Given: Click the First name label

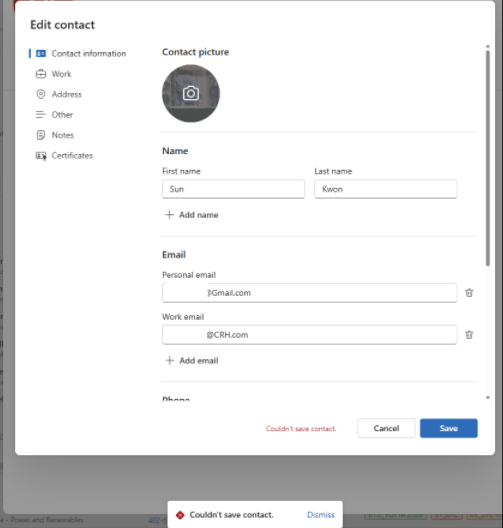Looking at the screenshot, I should point(181,171).
